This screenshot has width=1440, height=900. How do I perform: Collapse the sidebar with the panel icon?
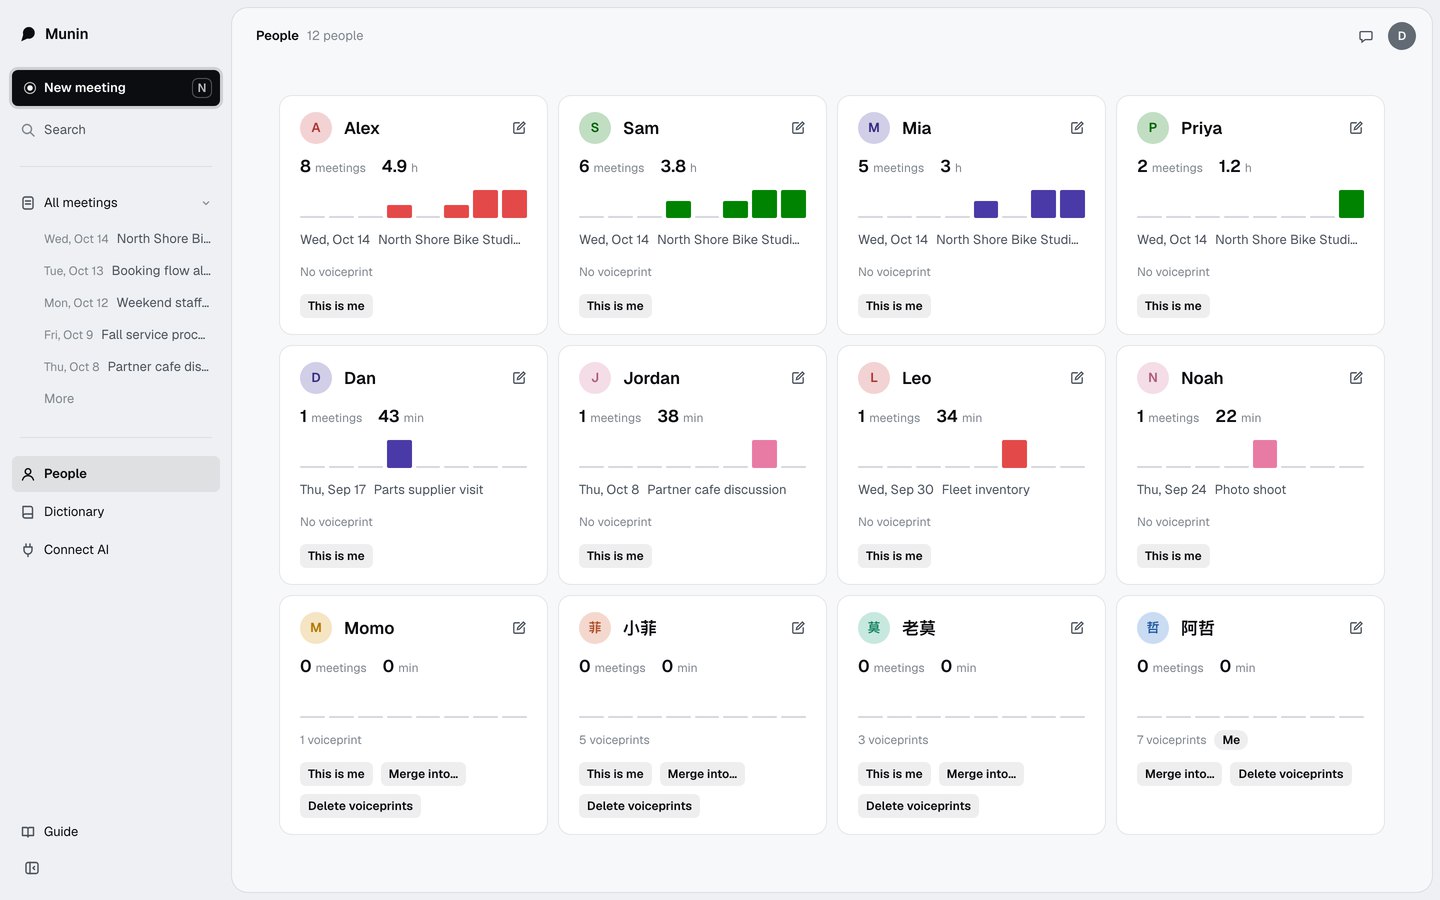coord(32,868)
